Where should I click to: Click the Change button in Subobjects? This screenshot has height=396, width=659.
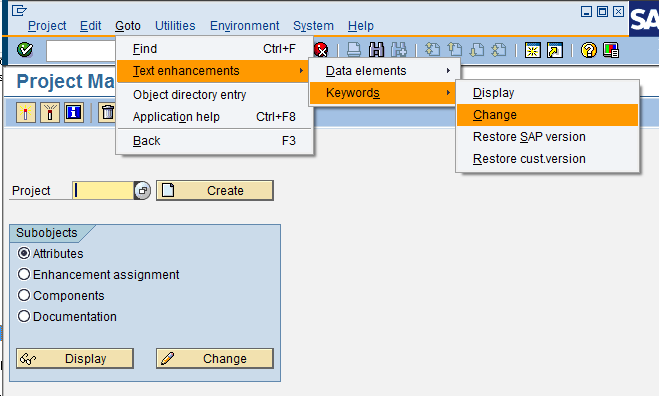click(x=215, y=359)
